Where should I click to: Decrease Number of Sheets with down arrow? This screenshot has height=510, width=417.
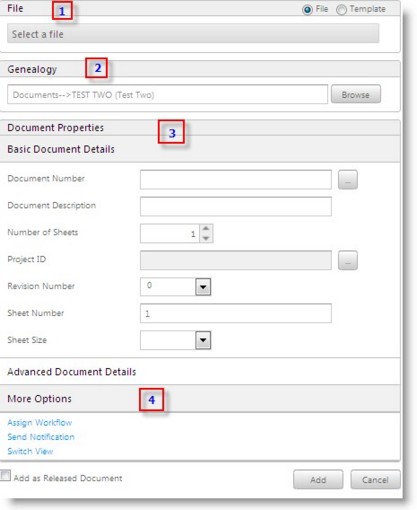[206, 238]
